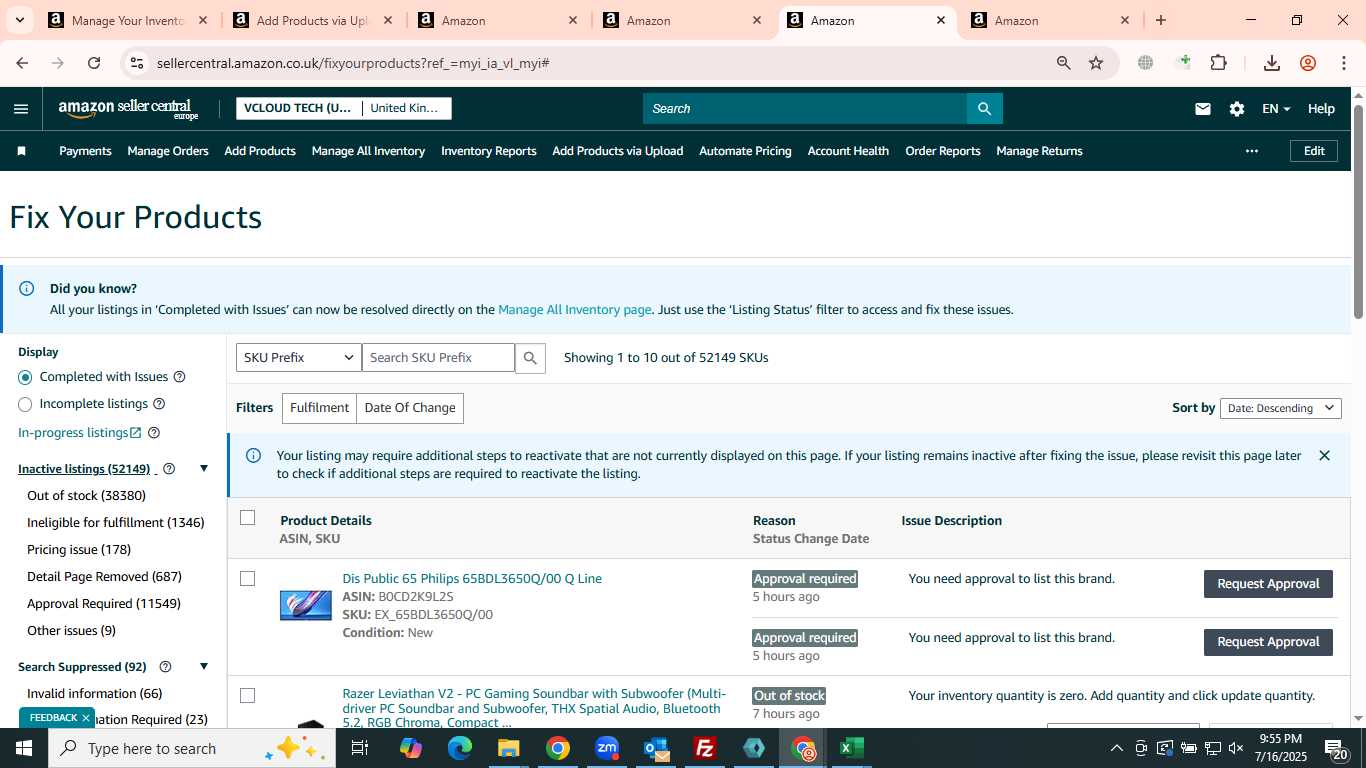Open the settings gear icon
Image resolution: width=1366 pixels, height=768 pixels.
click(x=1237, y=109)
